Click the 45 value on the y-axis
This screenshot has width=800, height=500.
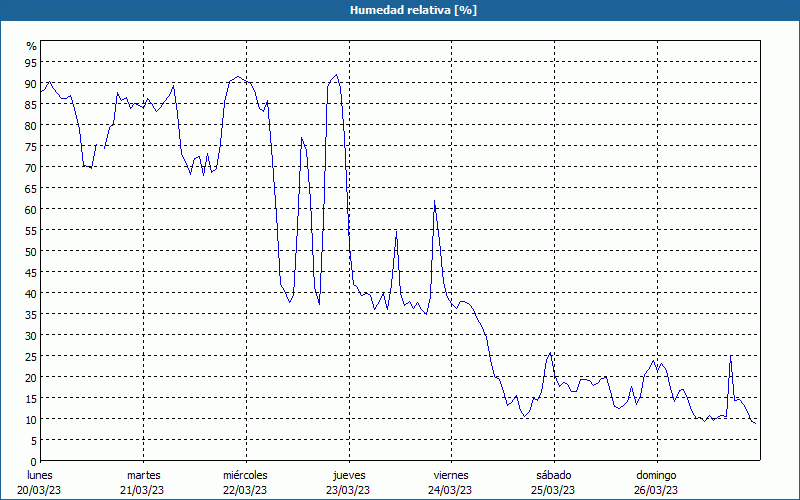pos(31,272)
